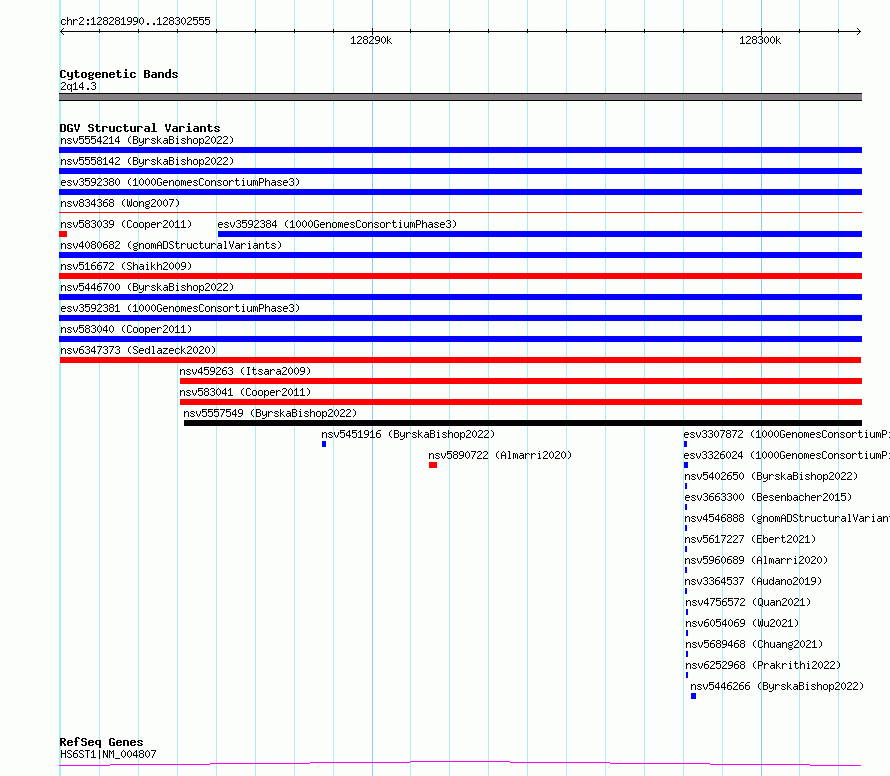Click the ruler's left arrow end

tap(62, 32)
